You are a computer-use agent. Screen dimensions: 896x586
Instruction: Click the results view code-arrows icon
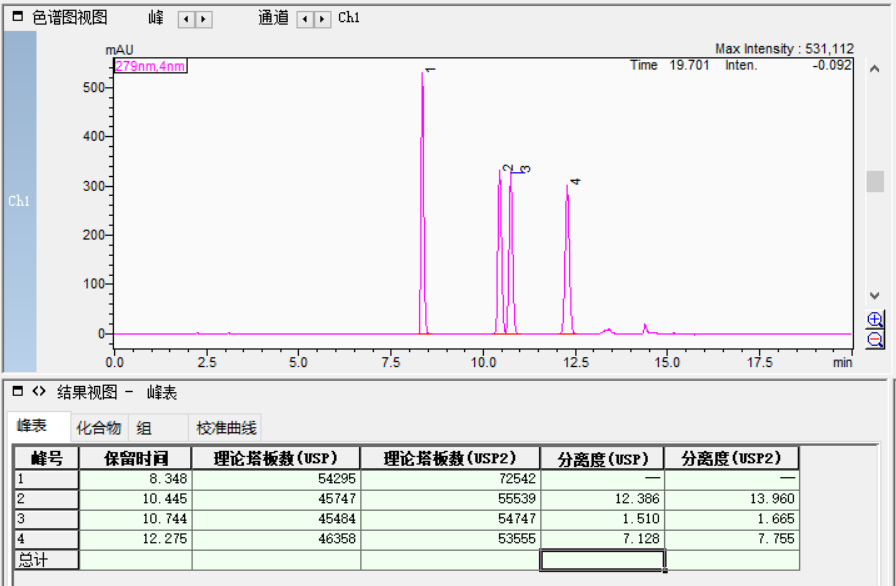(39, 392)
